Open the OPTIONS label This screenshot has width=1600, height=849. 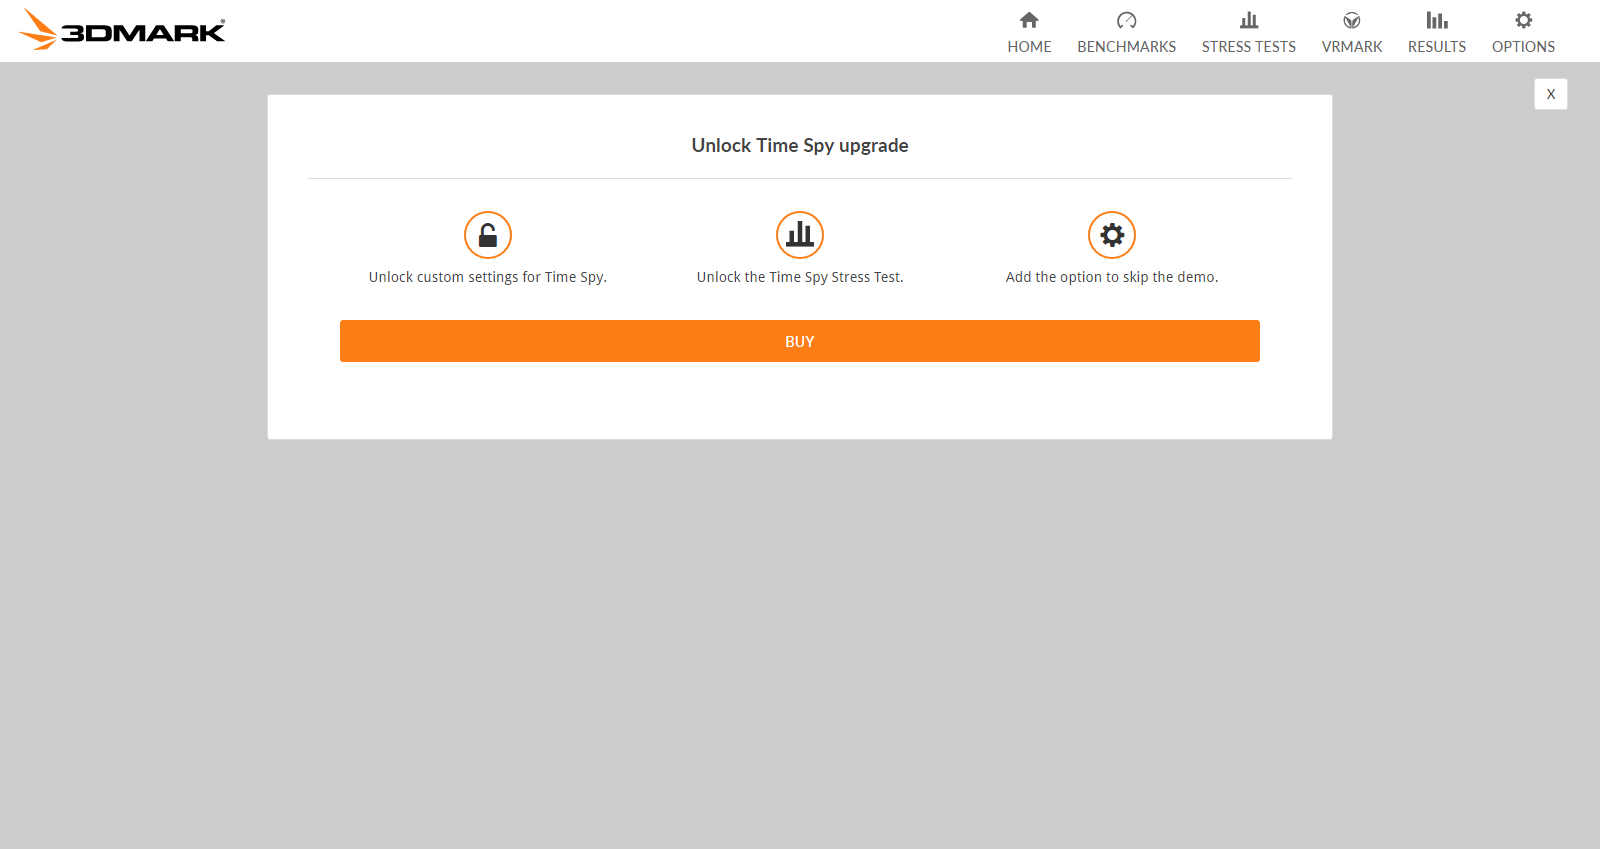1524,47
